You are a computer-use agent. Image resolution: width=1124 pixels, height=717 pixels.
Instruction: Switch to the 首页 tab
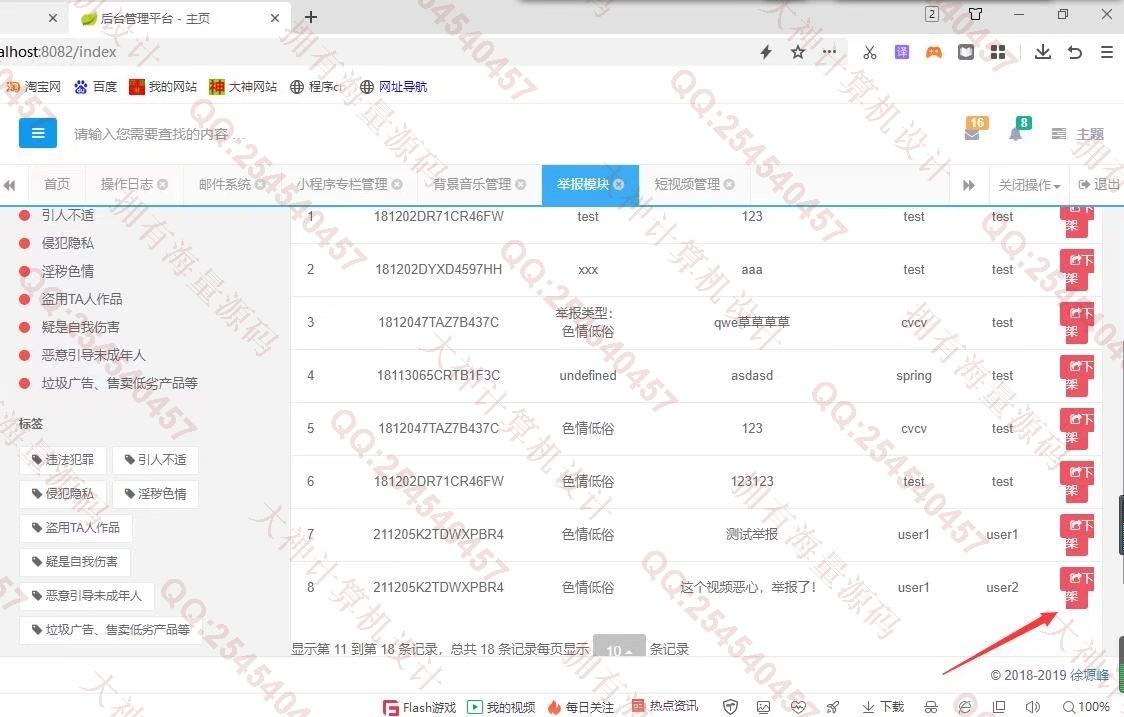click(x=57, y=184)
